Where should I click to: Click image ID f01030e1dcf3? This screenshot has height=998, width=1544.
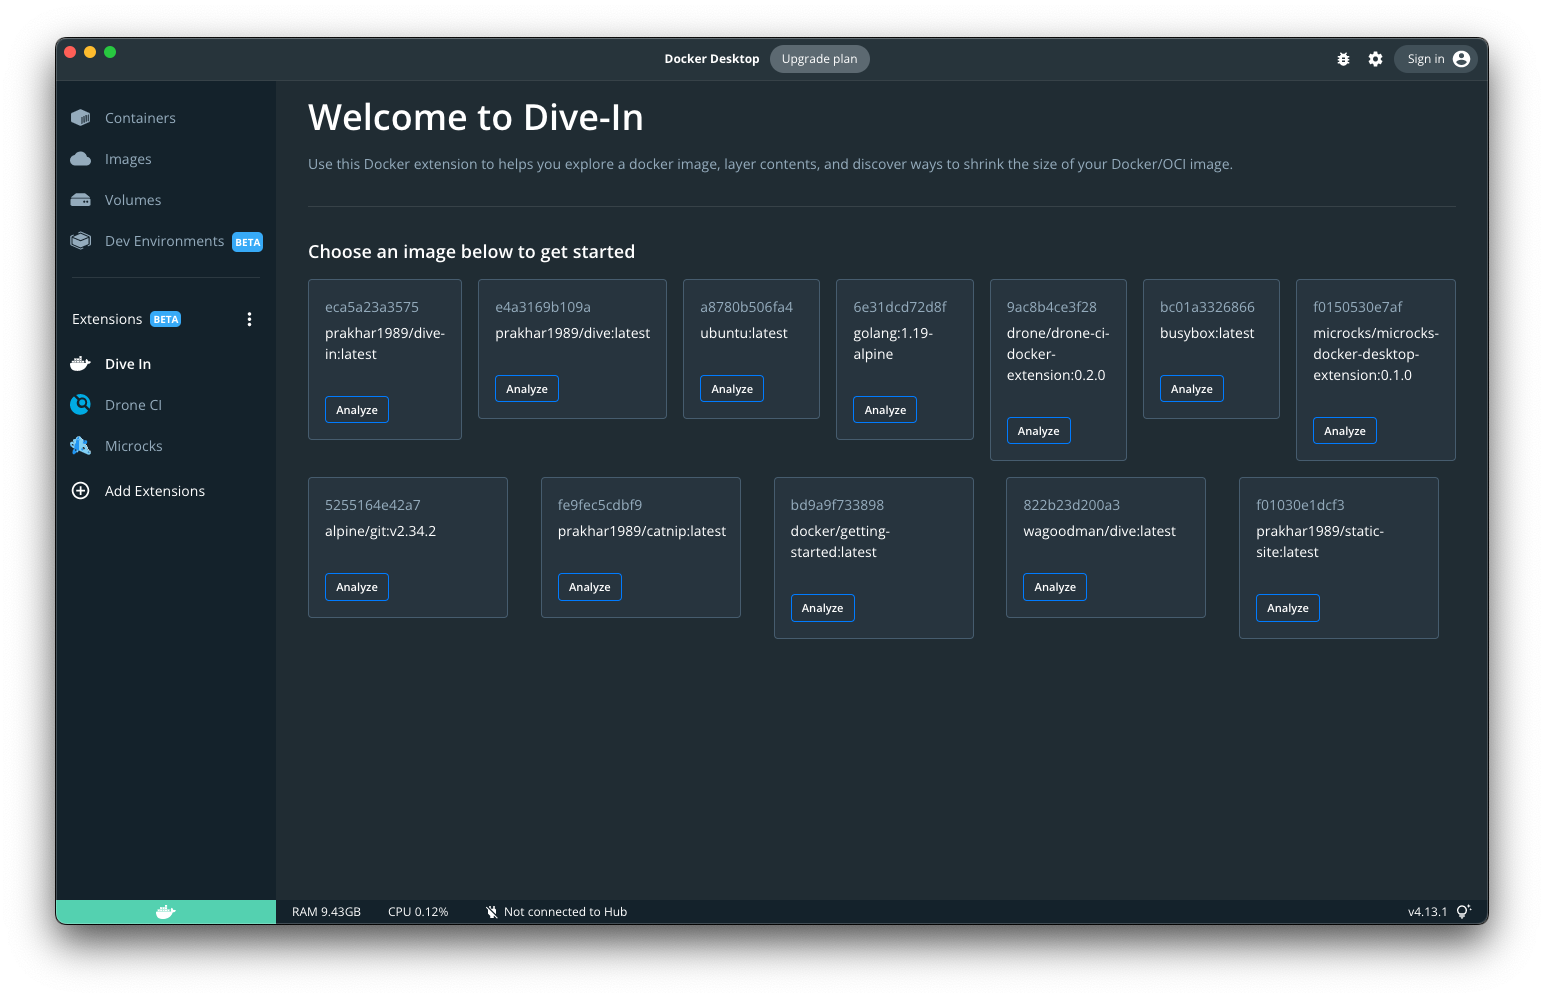pos(1300,505)
